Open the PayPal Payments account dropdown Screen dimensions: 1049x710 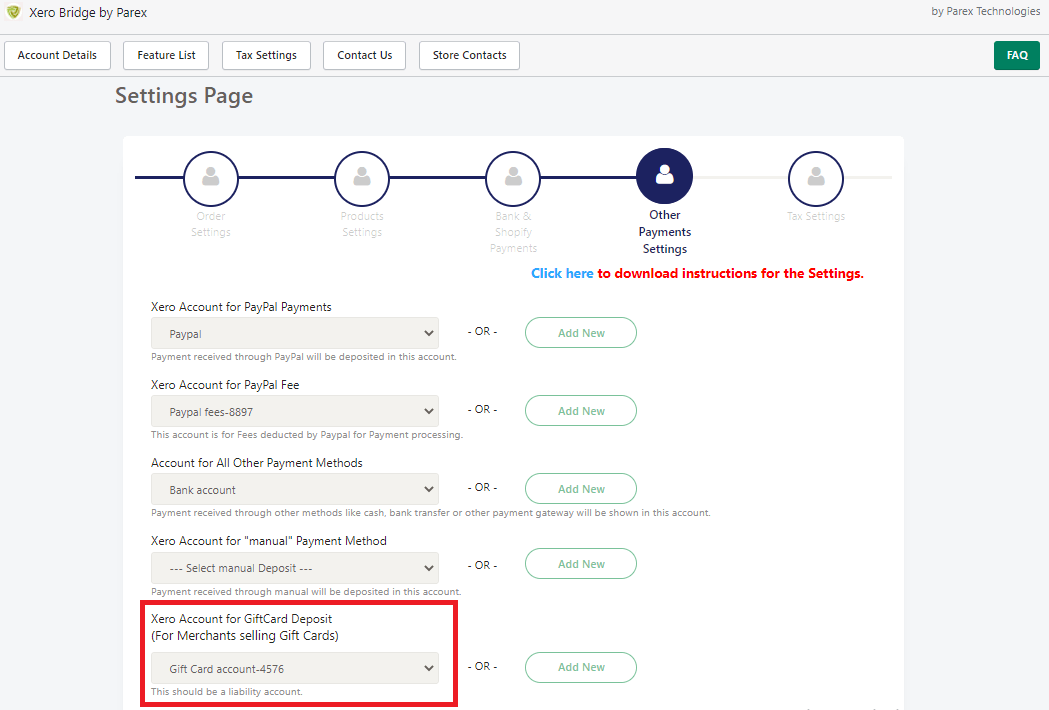click(x=294, y=332)
